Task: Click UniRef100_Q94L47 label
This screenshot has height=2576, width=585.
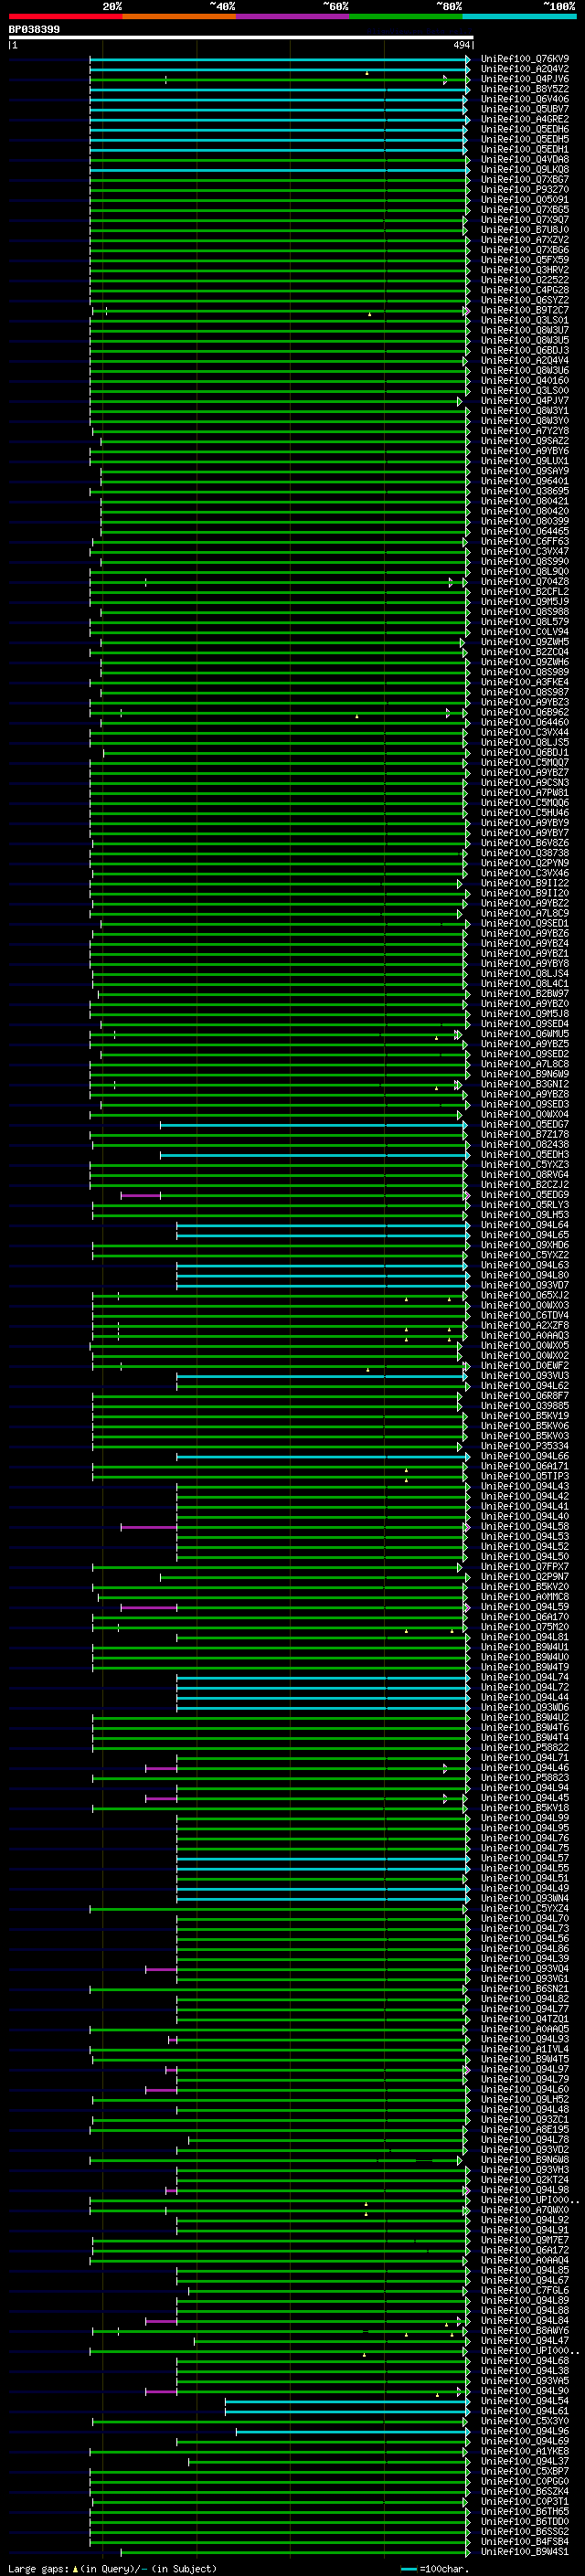Action: tap(525, 2340)
